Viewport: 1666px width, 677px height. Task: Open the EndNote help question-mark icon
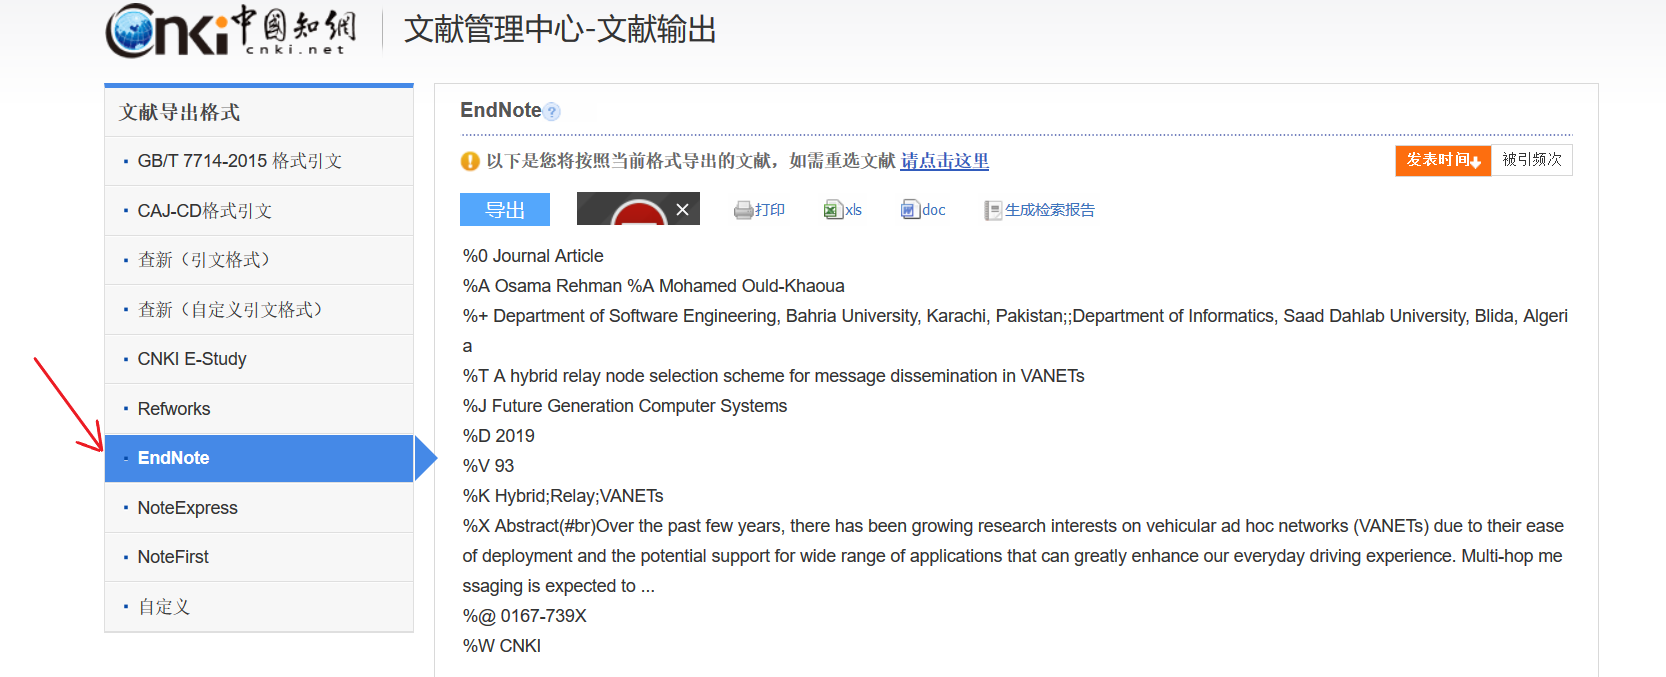coord(552,112)
